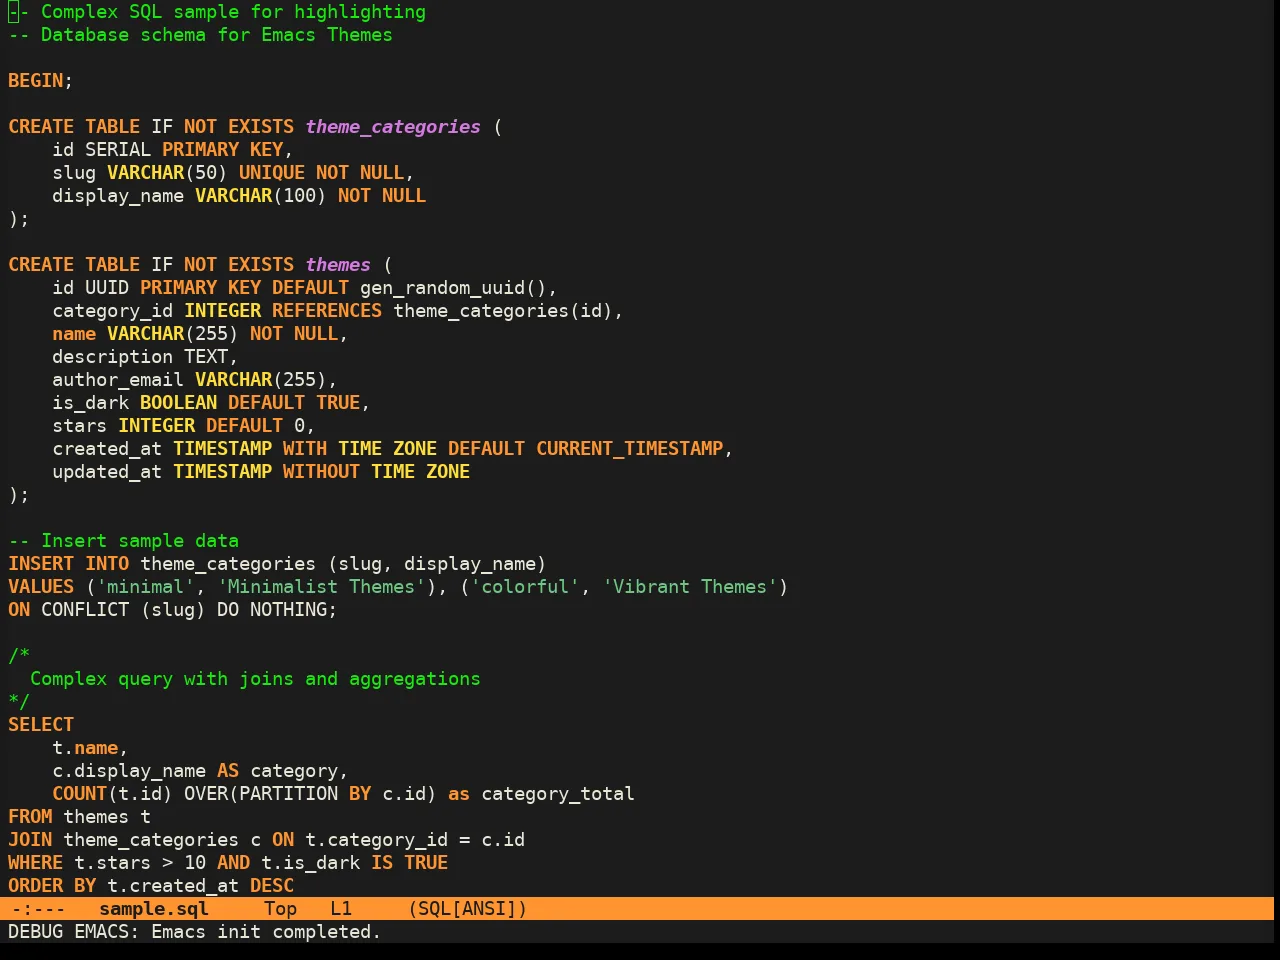This screenshot has height=960, width=1280.
Task: Click the 'Database schema for Emacs Themes' comment
Action: pyautogui.click(x=200, y=35)
